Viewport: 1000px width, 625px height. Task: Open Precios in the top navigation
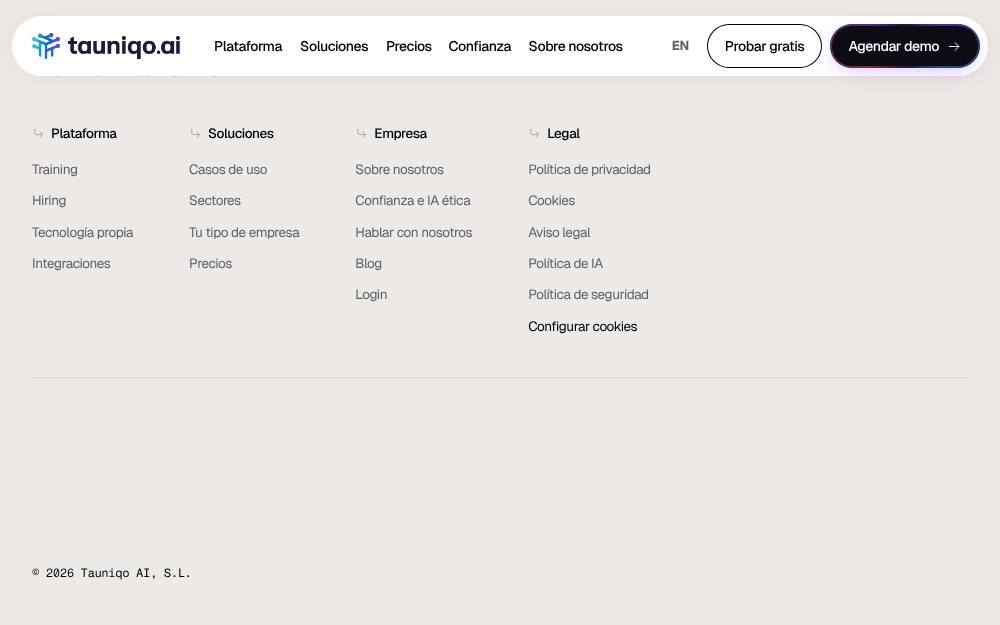[x=409, y=47]
